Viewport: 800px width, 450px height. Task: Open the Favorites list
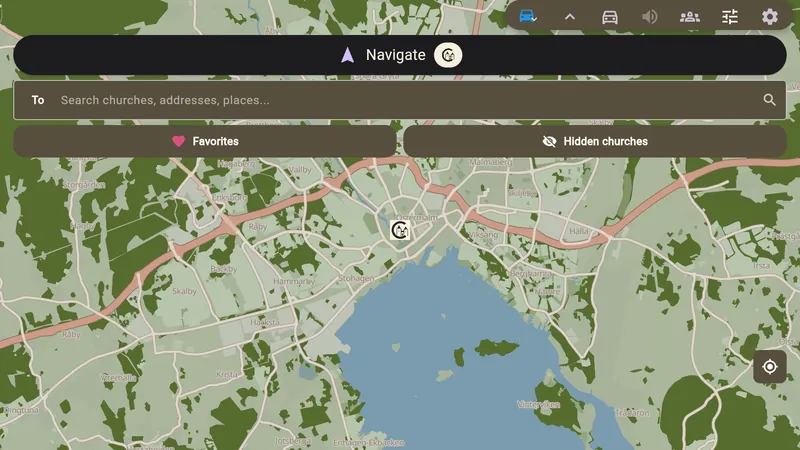click(x=205, y=141)
